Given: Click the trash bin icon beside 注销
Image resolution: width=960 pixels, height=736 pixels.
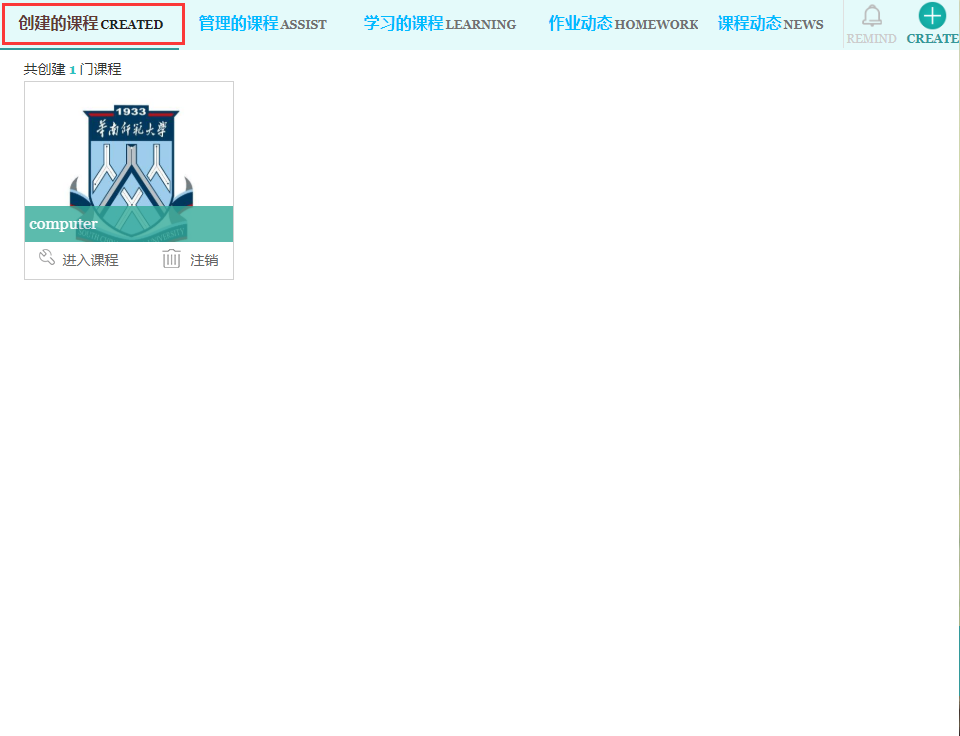Looking at the screenshot, I should tap(172, 259).
